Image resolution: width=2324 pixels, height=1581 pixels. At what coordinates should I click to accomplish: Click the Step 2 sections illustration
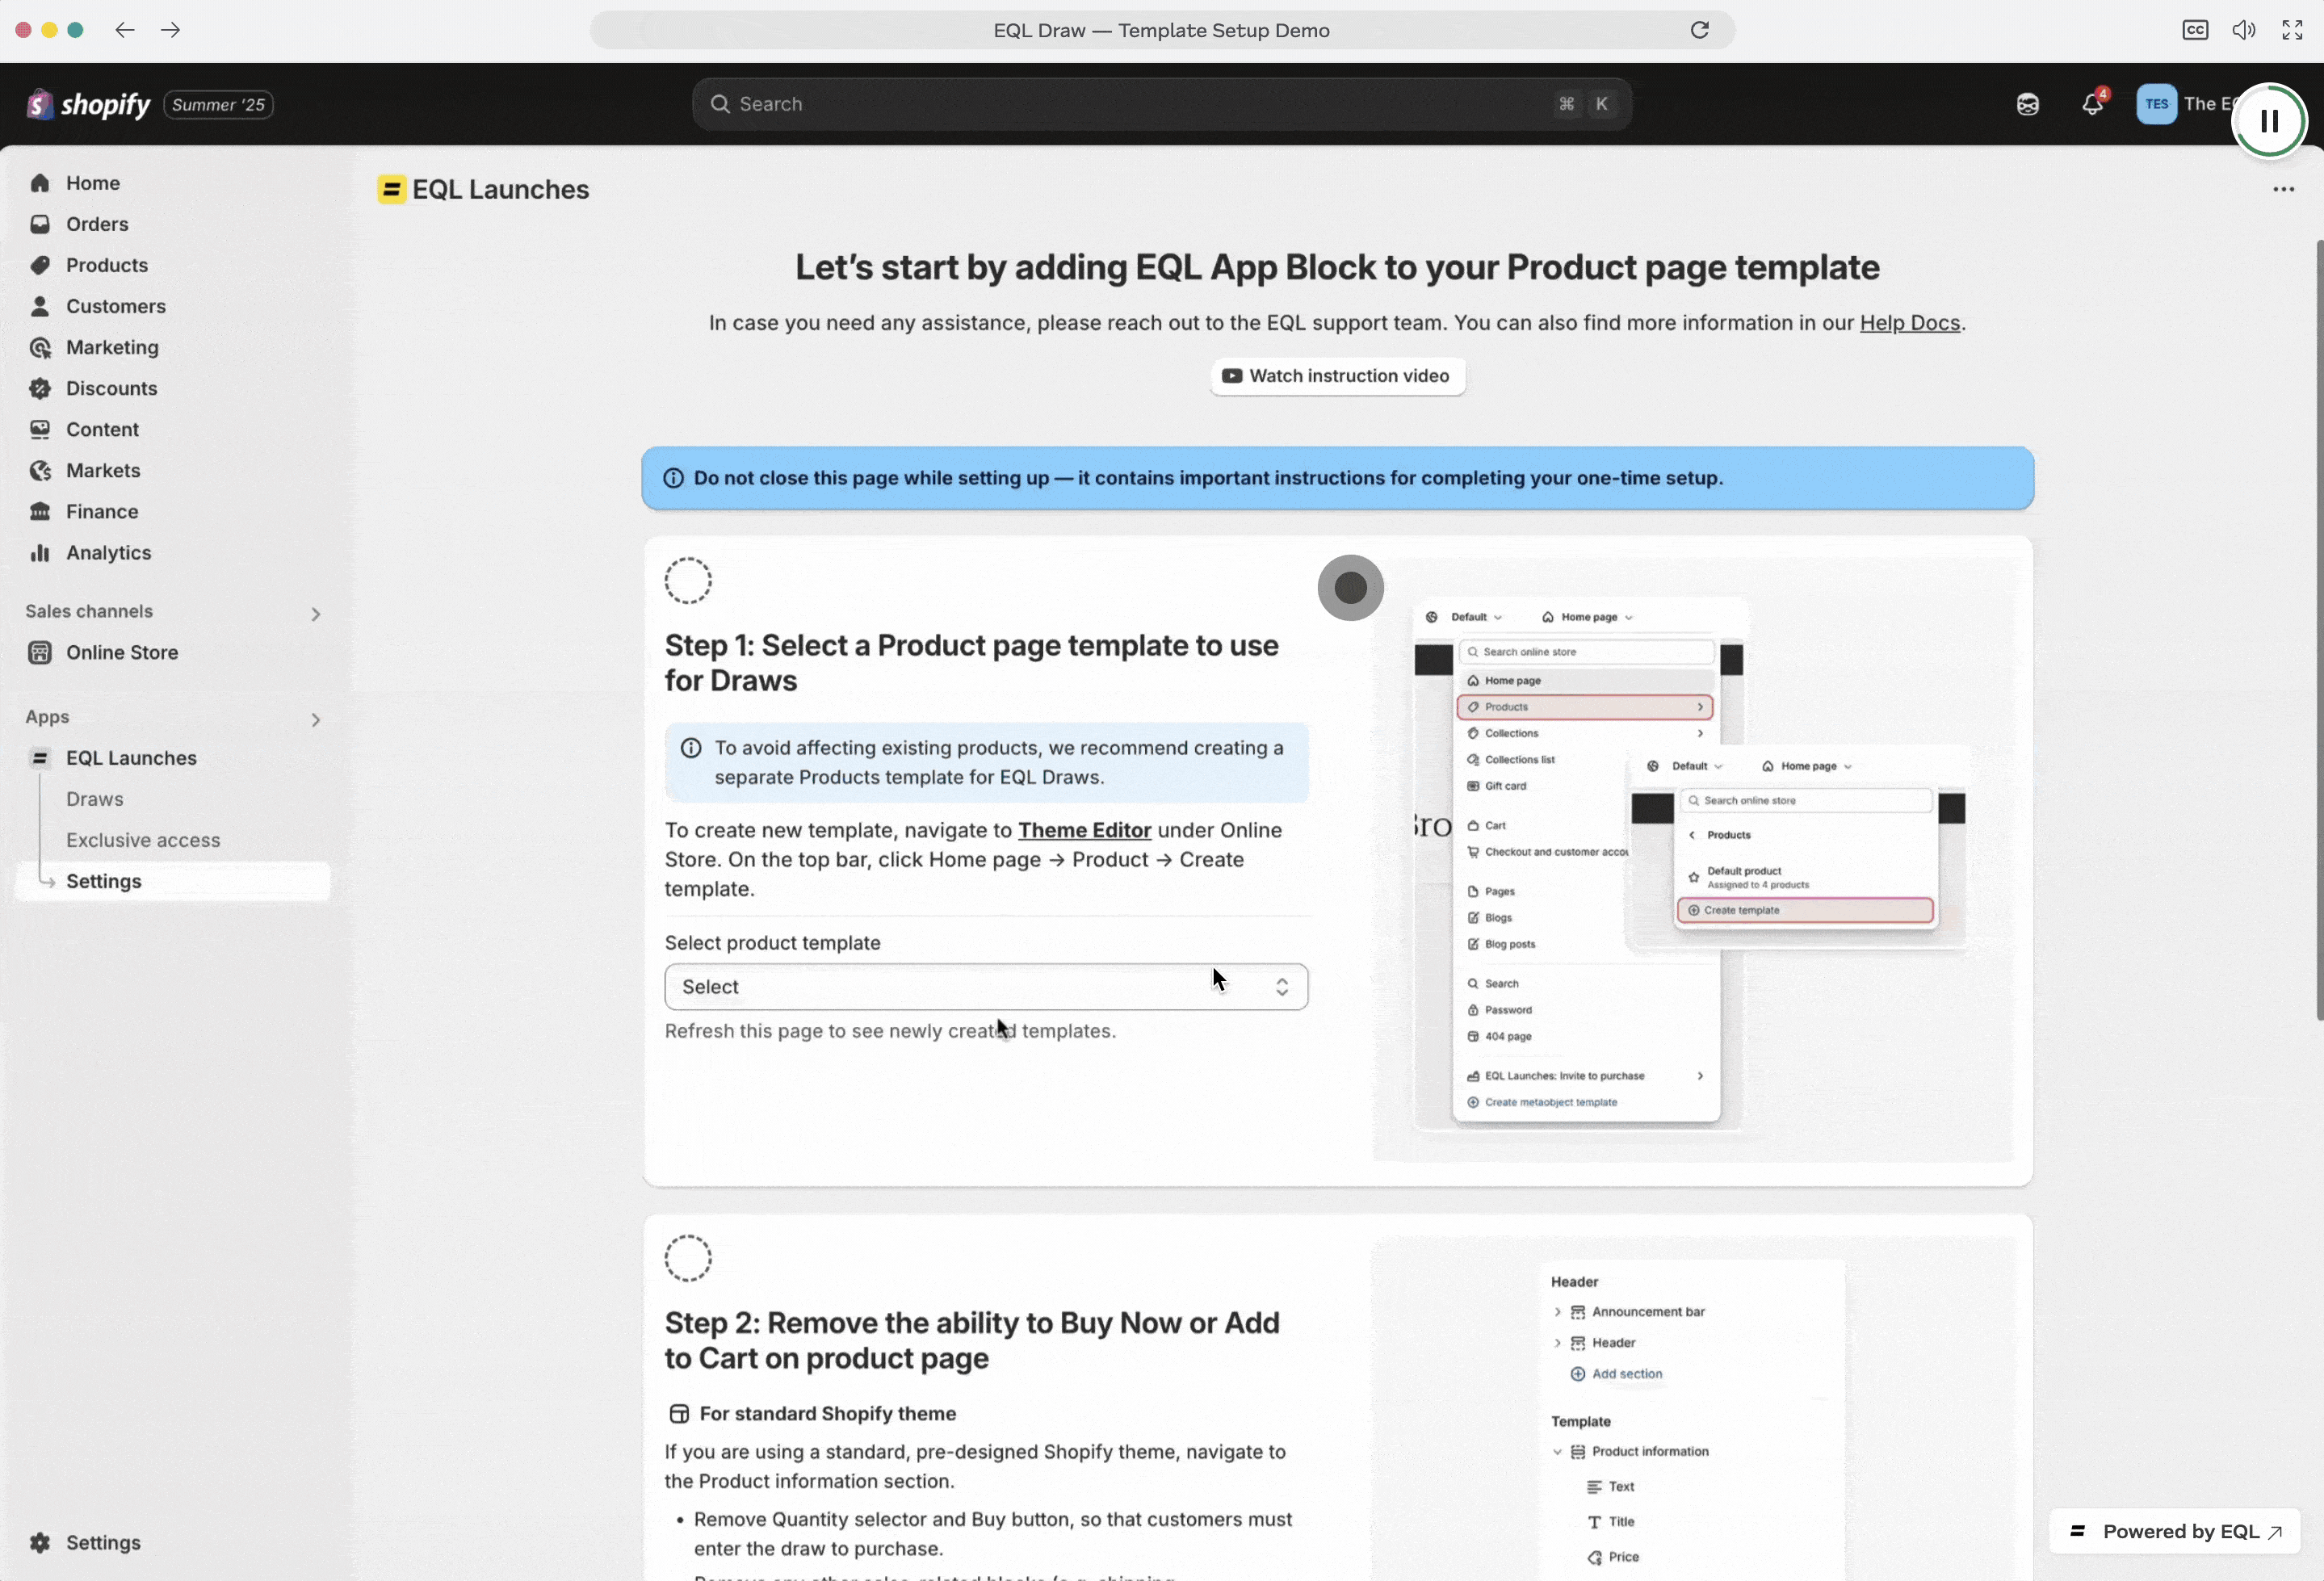(1692, 1408)
